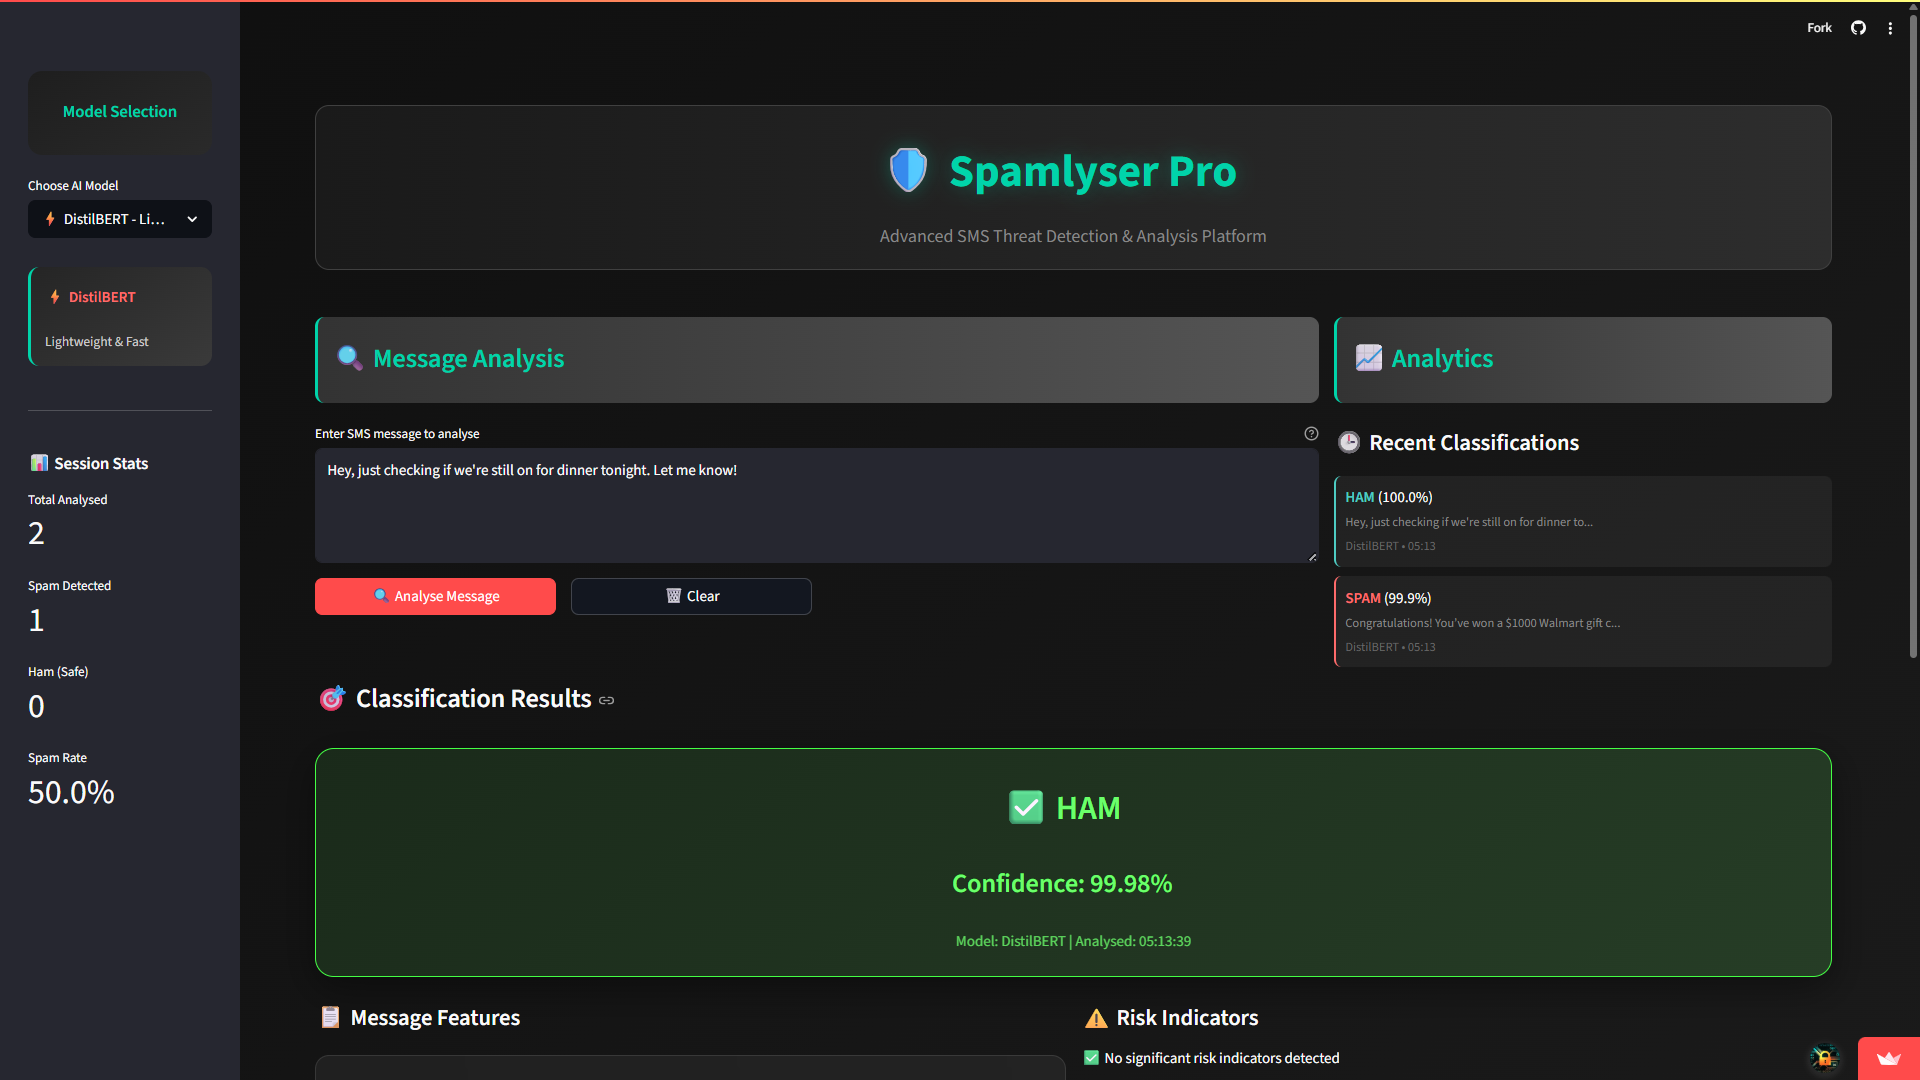
Task: Click the Risk Indicators heading
Action: 1187,1018
